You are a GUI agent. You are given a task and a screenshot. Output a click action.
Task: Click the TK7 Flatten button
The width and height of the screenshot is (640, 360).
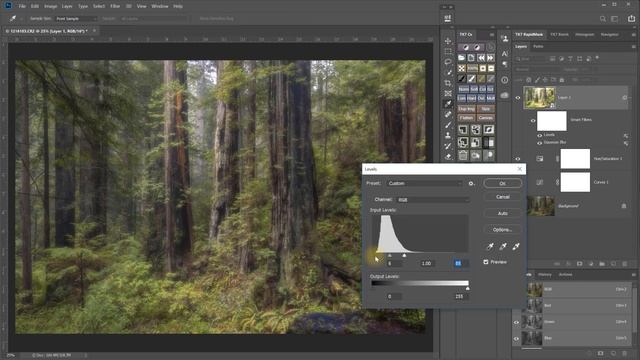point(467,118)
